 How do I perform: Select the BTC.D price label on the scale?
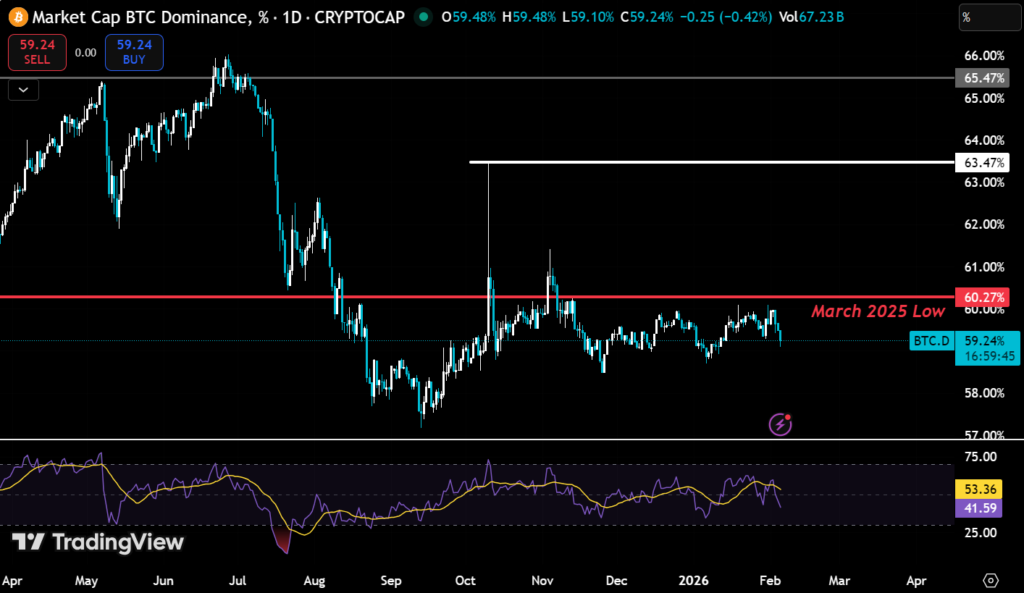(x=930, y=341)
